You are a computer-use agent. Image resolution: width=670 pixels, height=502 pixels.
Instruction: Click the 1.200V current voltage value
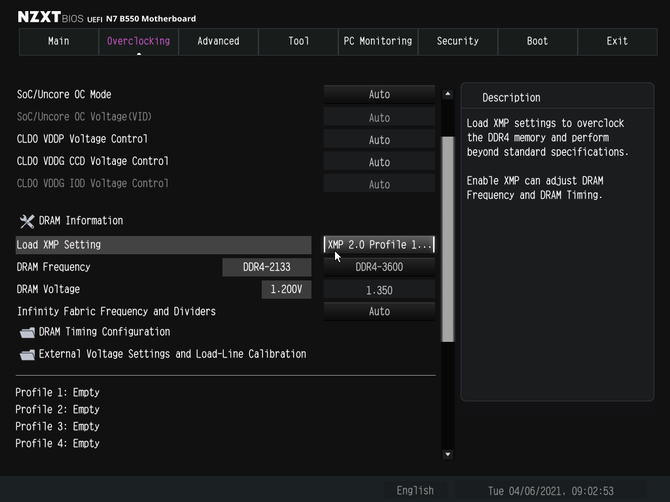286,289
